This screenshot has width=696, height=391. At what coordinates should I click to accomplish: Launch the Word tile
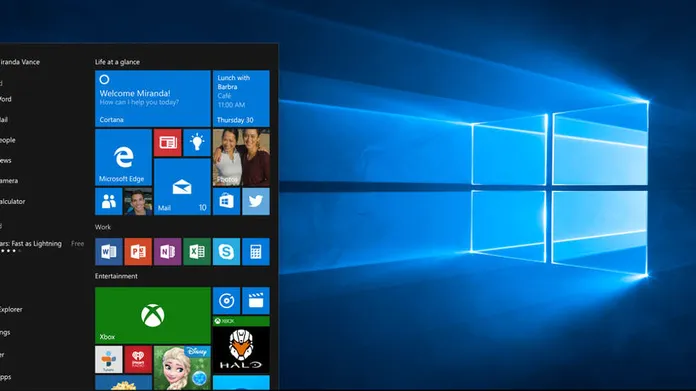(x=109, y=252)
